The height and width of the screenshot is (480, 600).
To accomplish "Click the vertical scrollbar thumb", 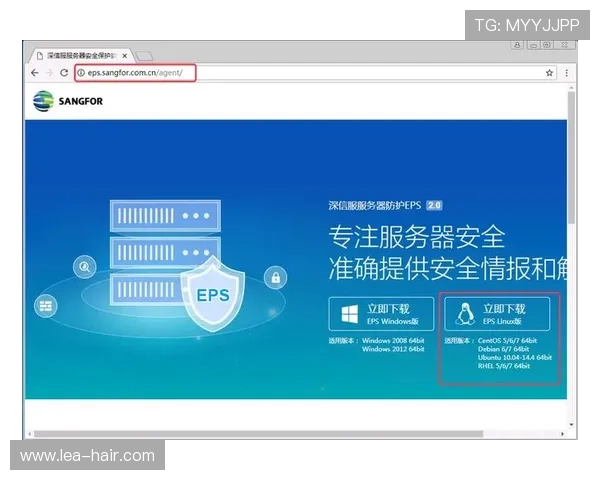I will (x=571, y=158).
